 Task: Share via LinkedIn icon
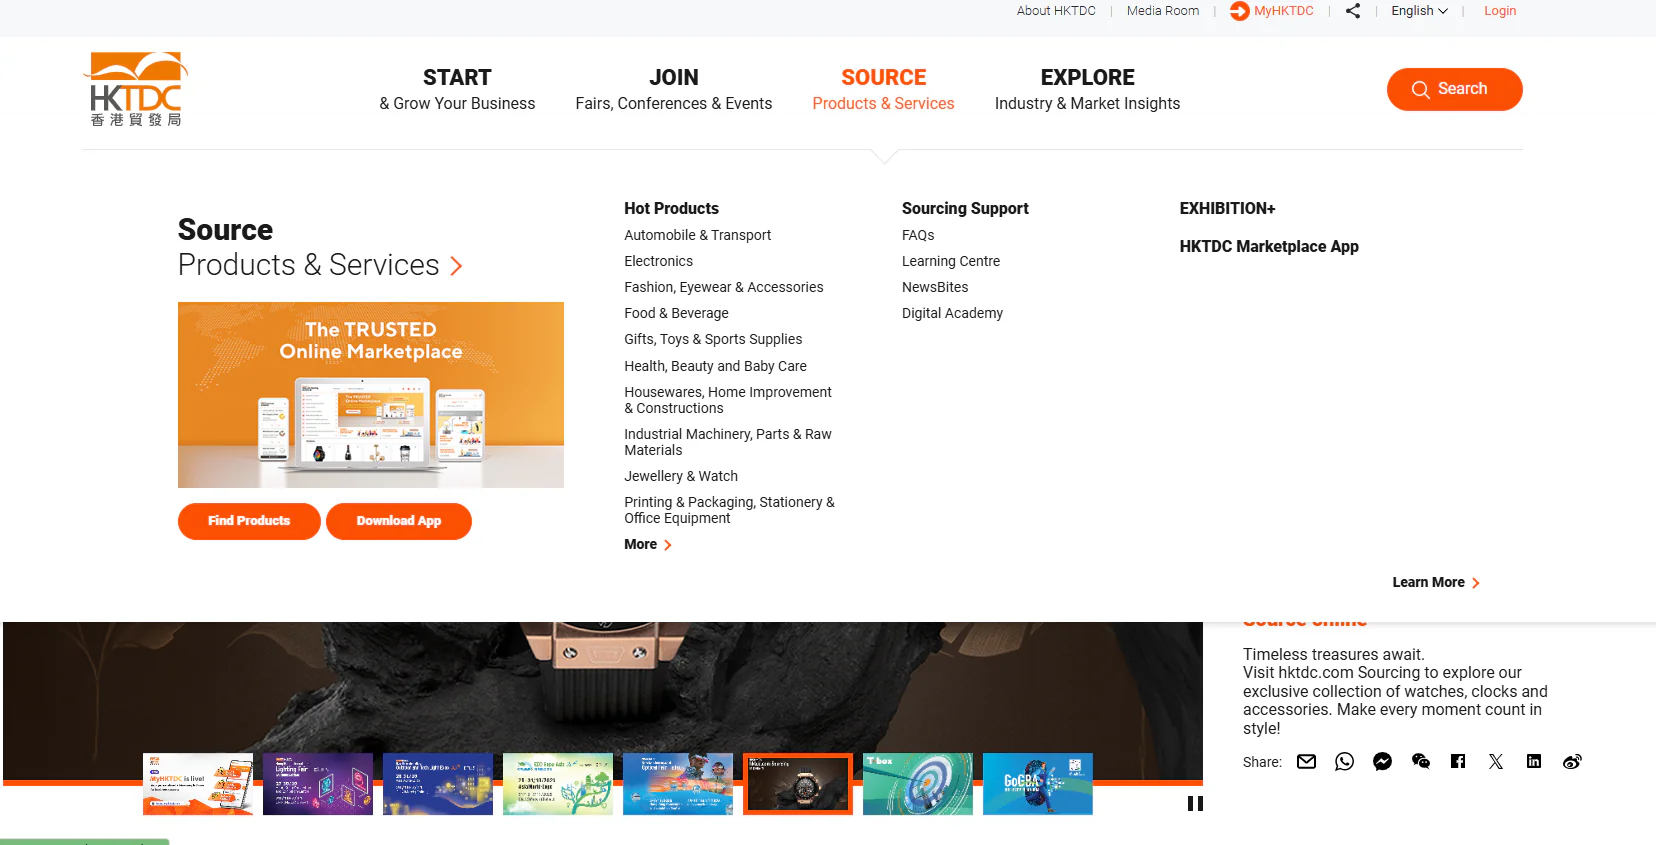(1534, 762)
